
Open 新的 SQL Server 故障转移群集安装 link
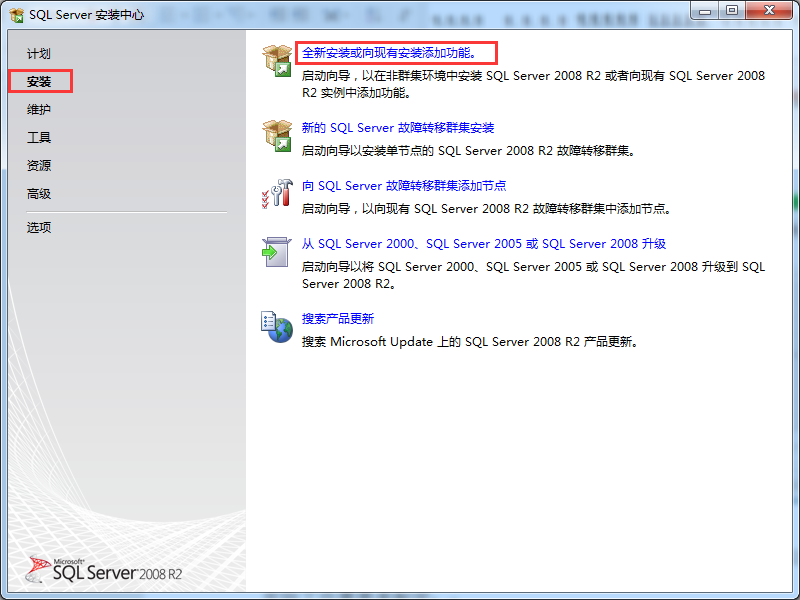(398, 128)
